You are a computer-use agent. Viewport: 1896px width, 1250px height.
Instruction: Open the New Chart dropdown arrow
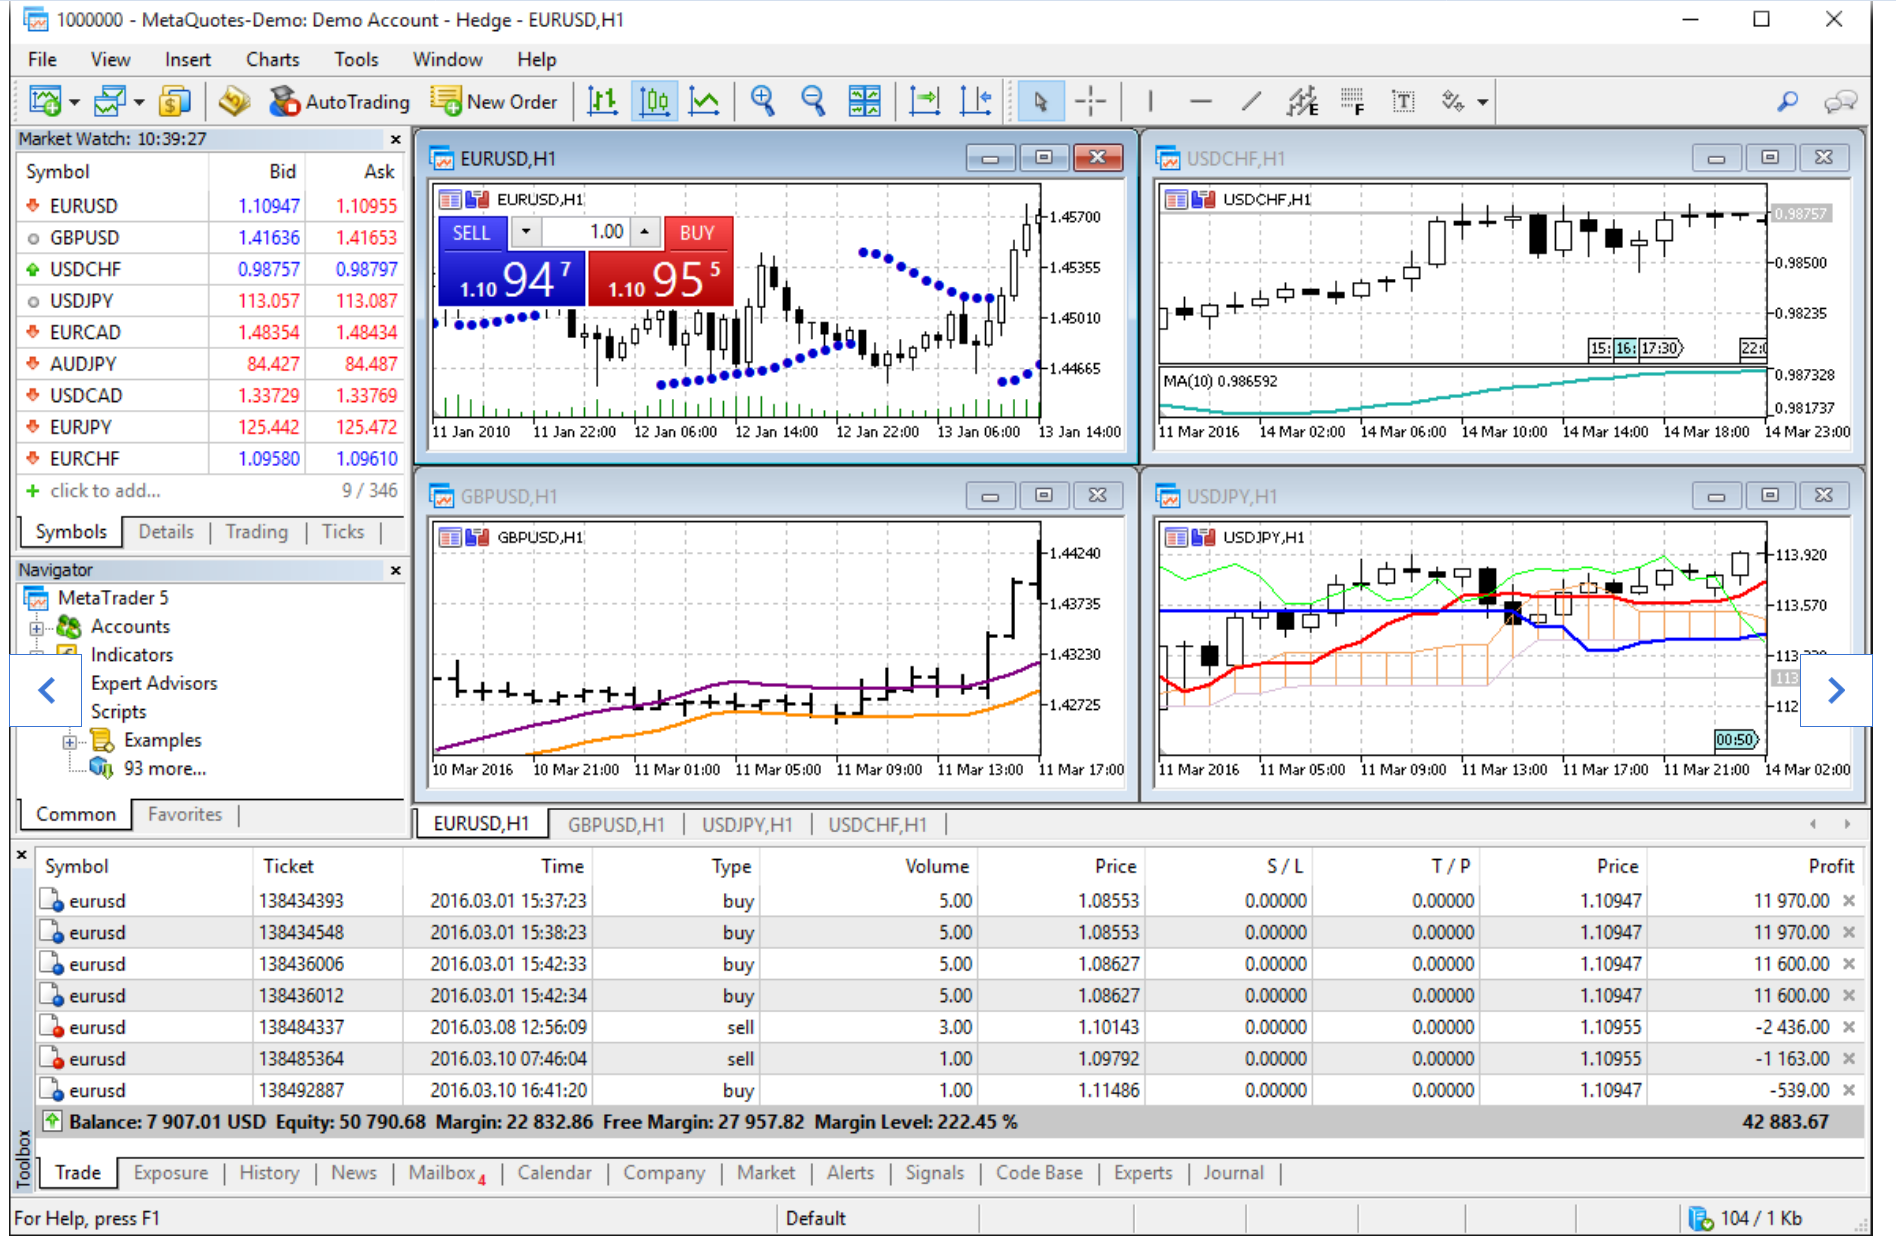pyautogui.click(x=74, y=102)
